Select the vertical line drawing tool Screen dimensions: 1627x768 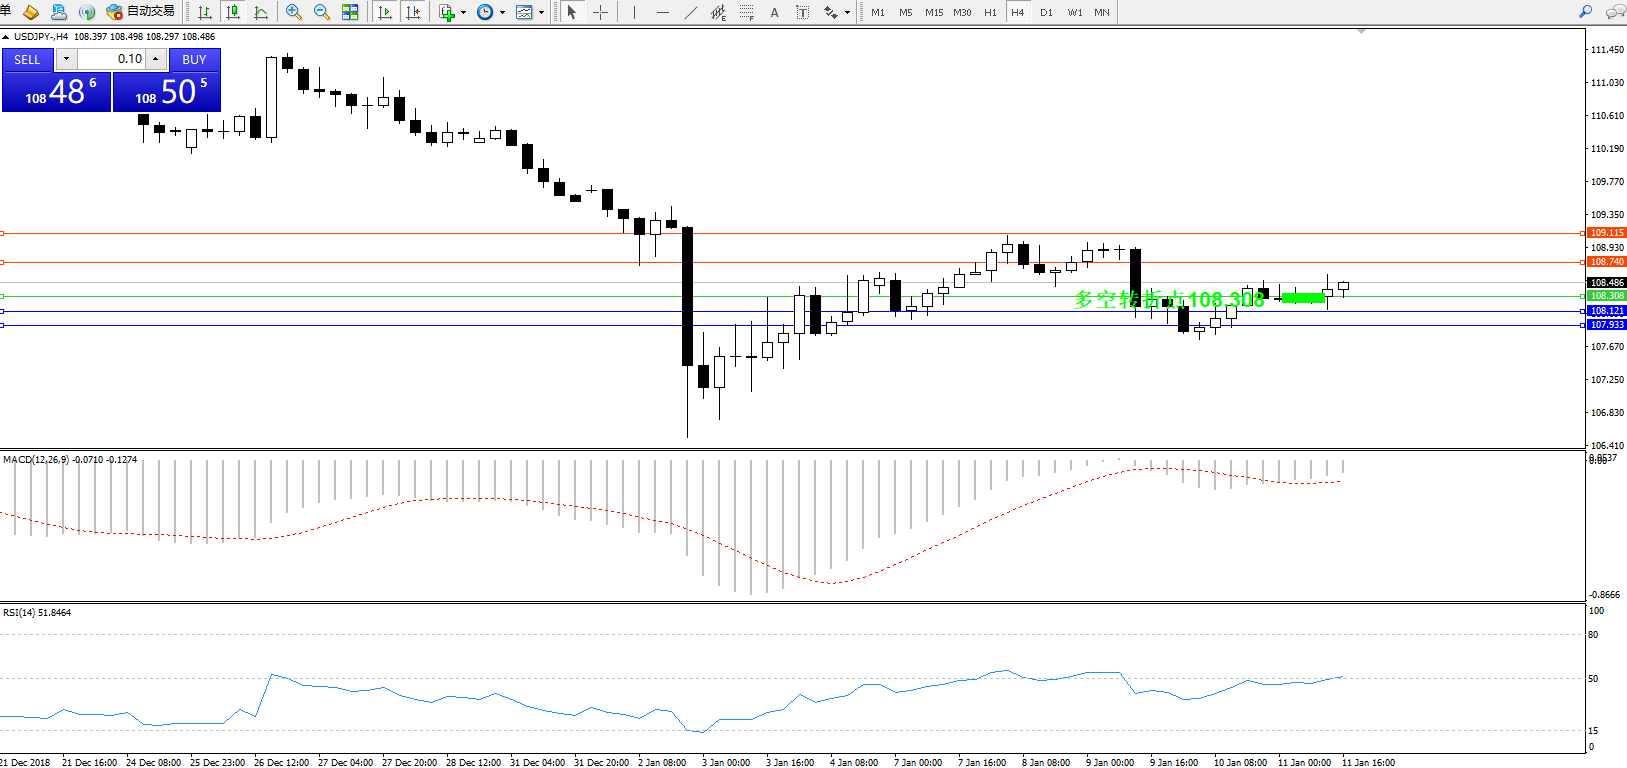634,12
